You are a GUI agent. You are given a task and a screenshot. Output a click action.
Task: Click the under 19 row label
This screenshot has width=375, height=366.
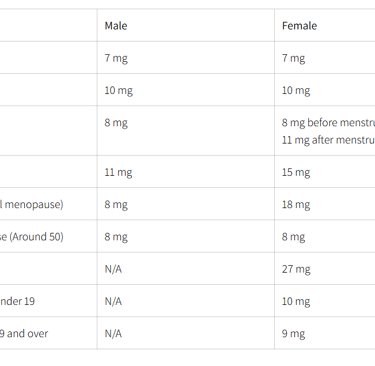tap(17, 301)
